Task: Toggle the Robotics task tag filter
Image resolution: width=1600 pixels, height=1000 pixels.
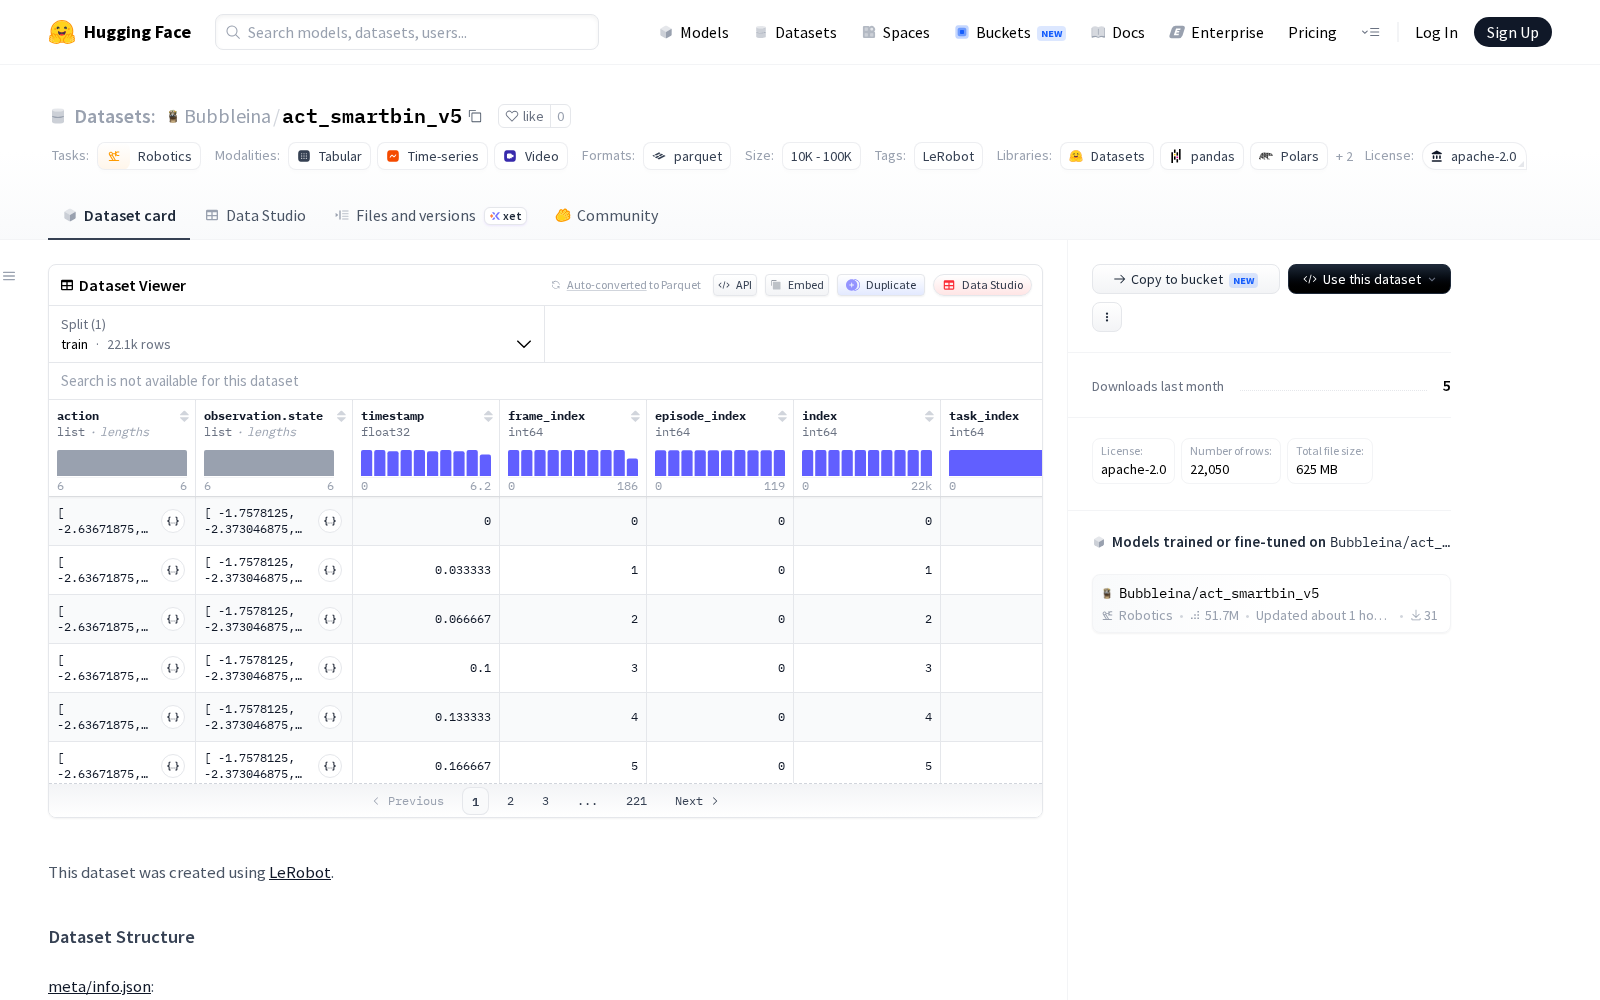Action: pos(149,156)
